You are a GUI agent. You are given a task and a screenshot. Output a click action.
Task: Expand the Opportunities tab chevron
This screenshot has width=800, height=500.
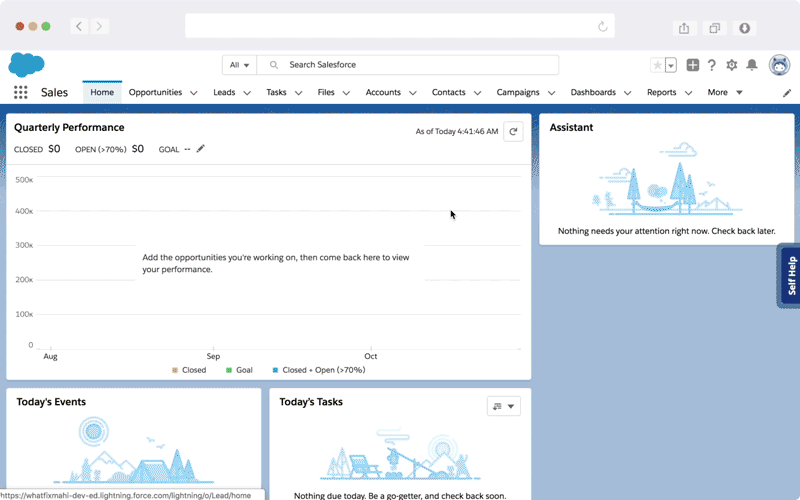pyautogui.click(x=194, y=93)
